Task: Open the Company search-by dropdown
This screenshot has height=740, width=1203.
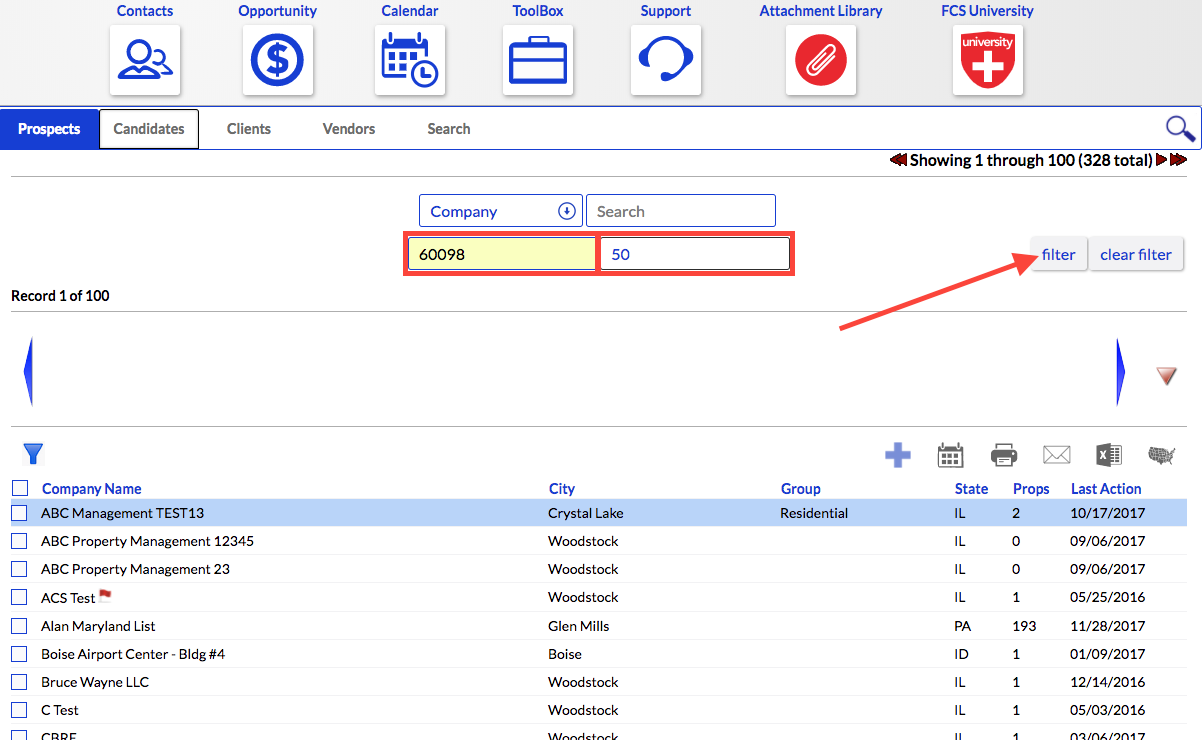Action: (x=501, y=211)
